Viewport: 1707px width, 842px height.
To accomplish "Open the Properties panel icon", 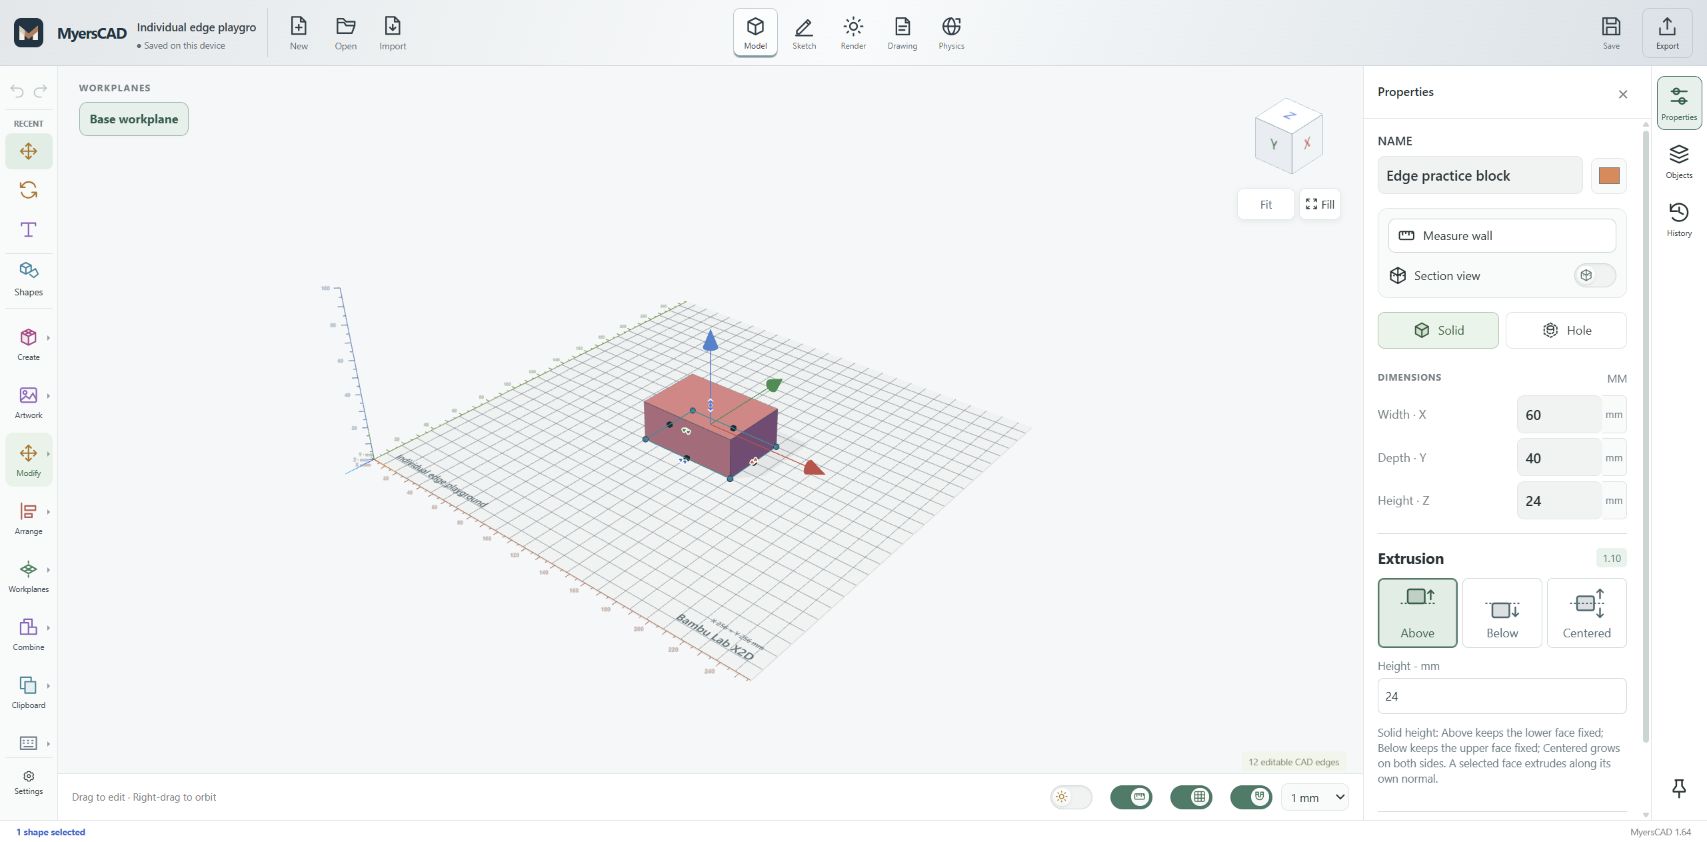I will point(1679,102).
